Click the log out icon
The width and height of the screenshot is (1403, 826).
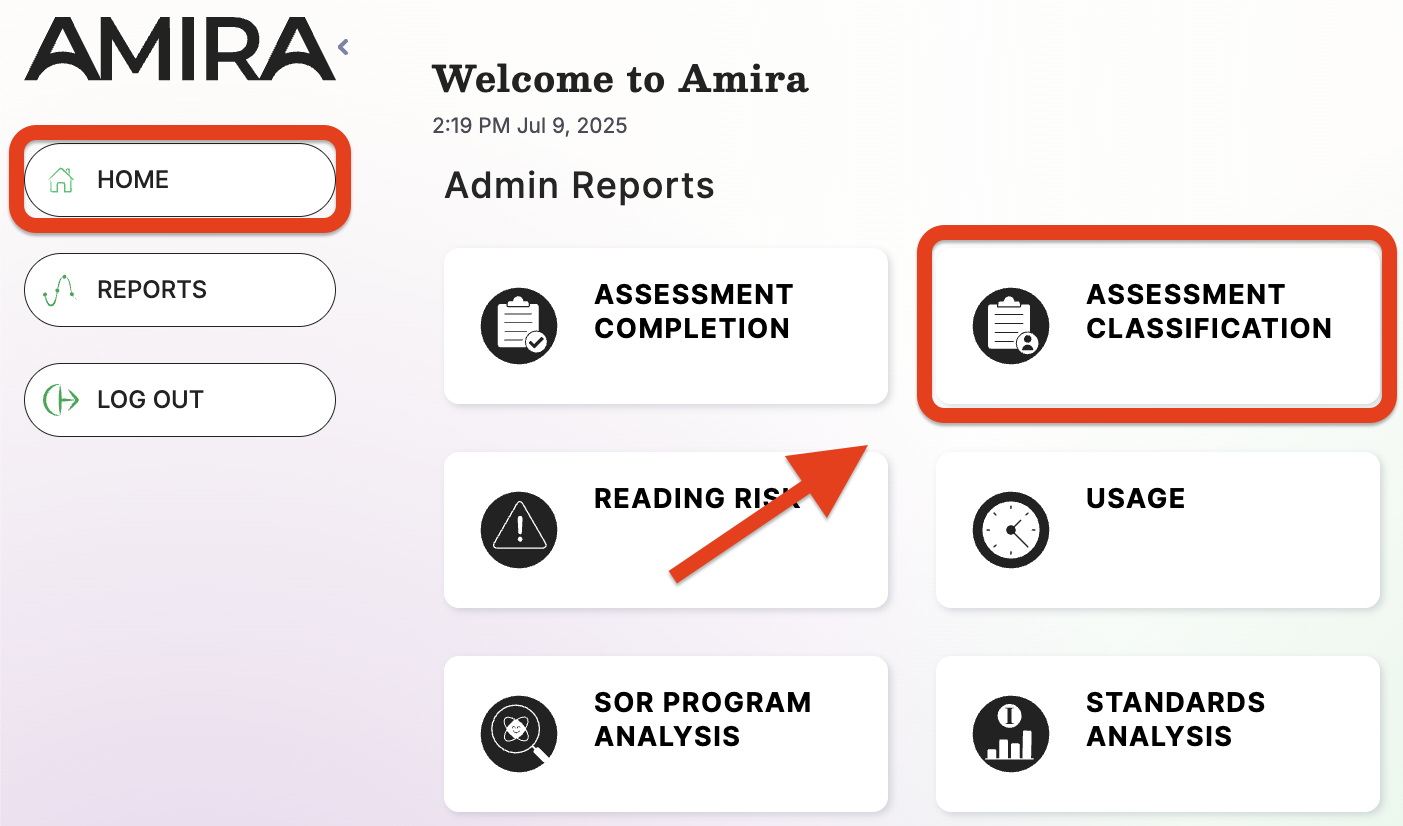pos(61,399)
